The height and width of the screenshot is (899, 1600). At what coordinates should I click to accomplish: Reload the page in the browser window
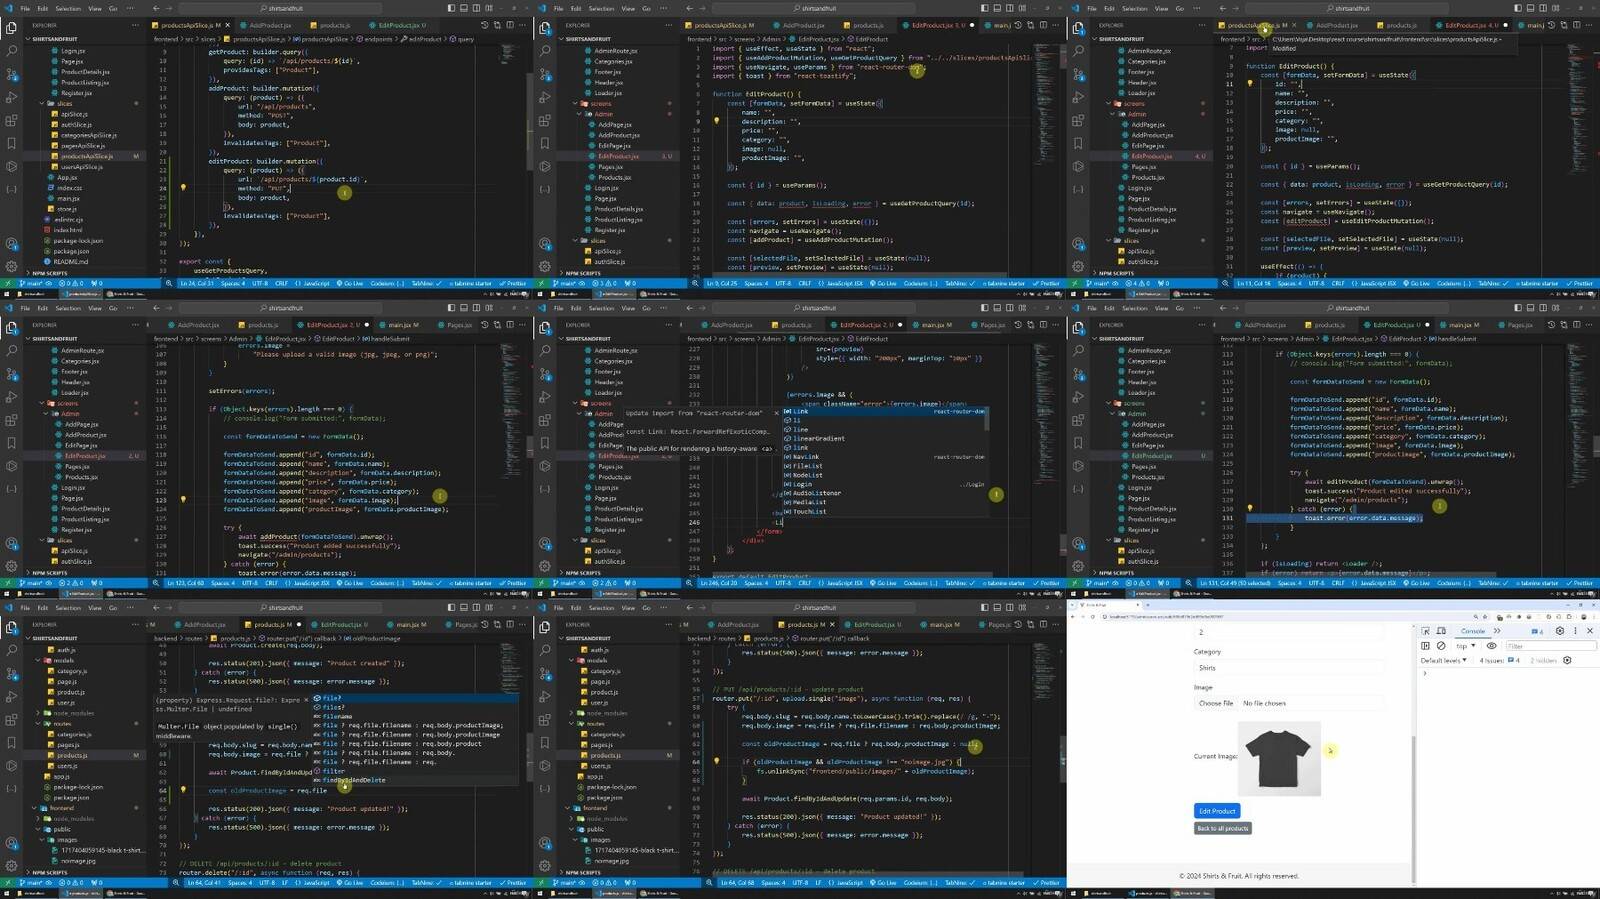1091,617
